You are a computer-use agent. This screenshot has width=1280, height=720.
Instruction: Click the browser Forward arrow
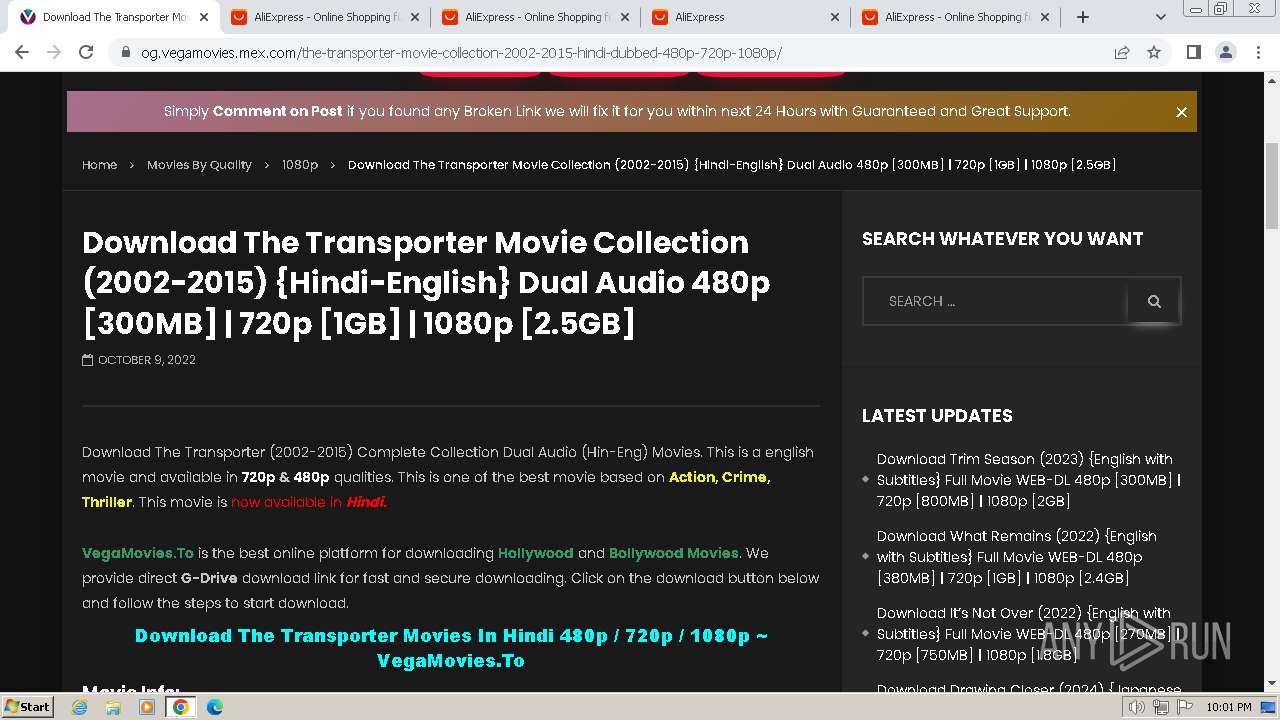(x=54, y=52)
